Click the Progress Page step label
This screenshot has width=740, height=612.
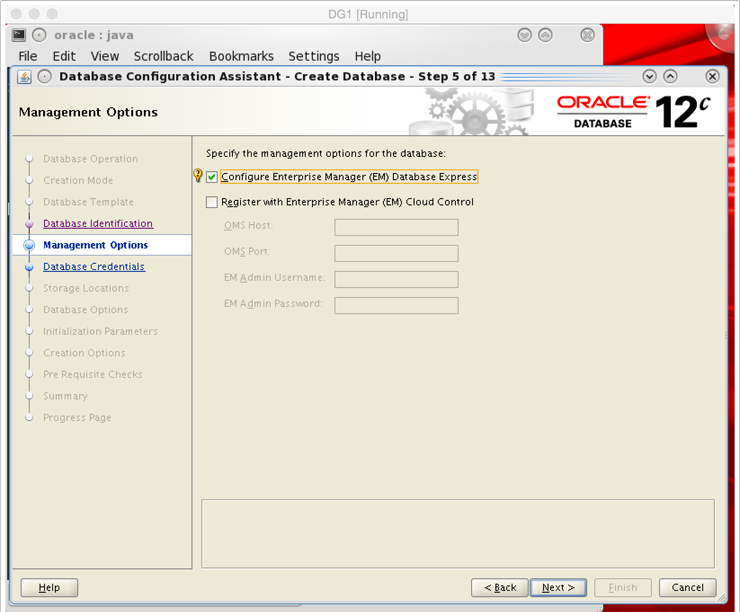coord(77,418)
